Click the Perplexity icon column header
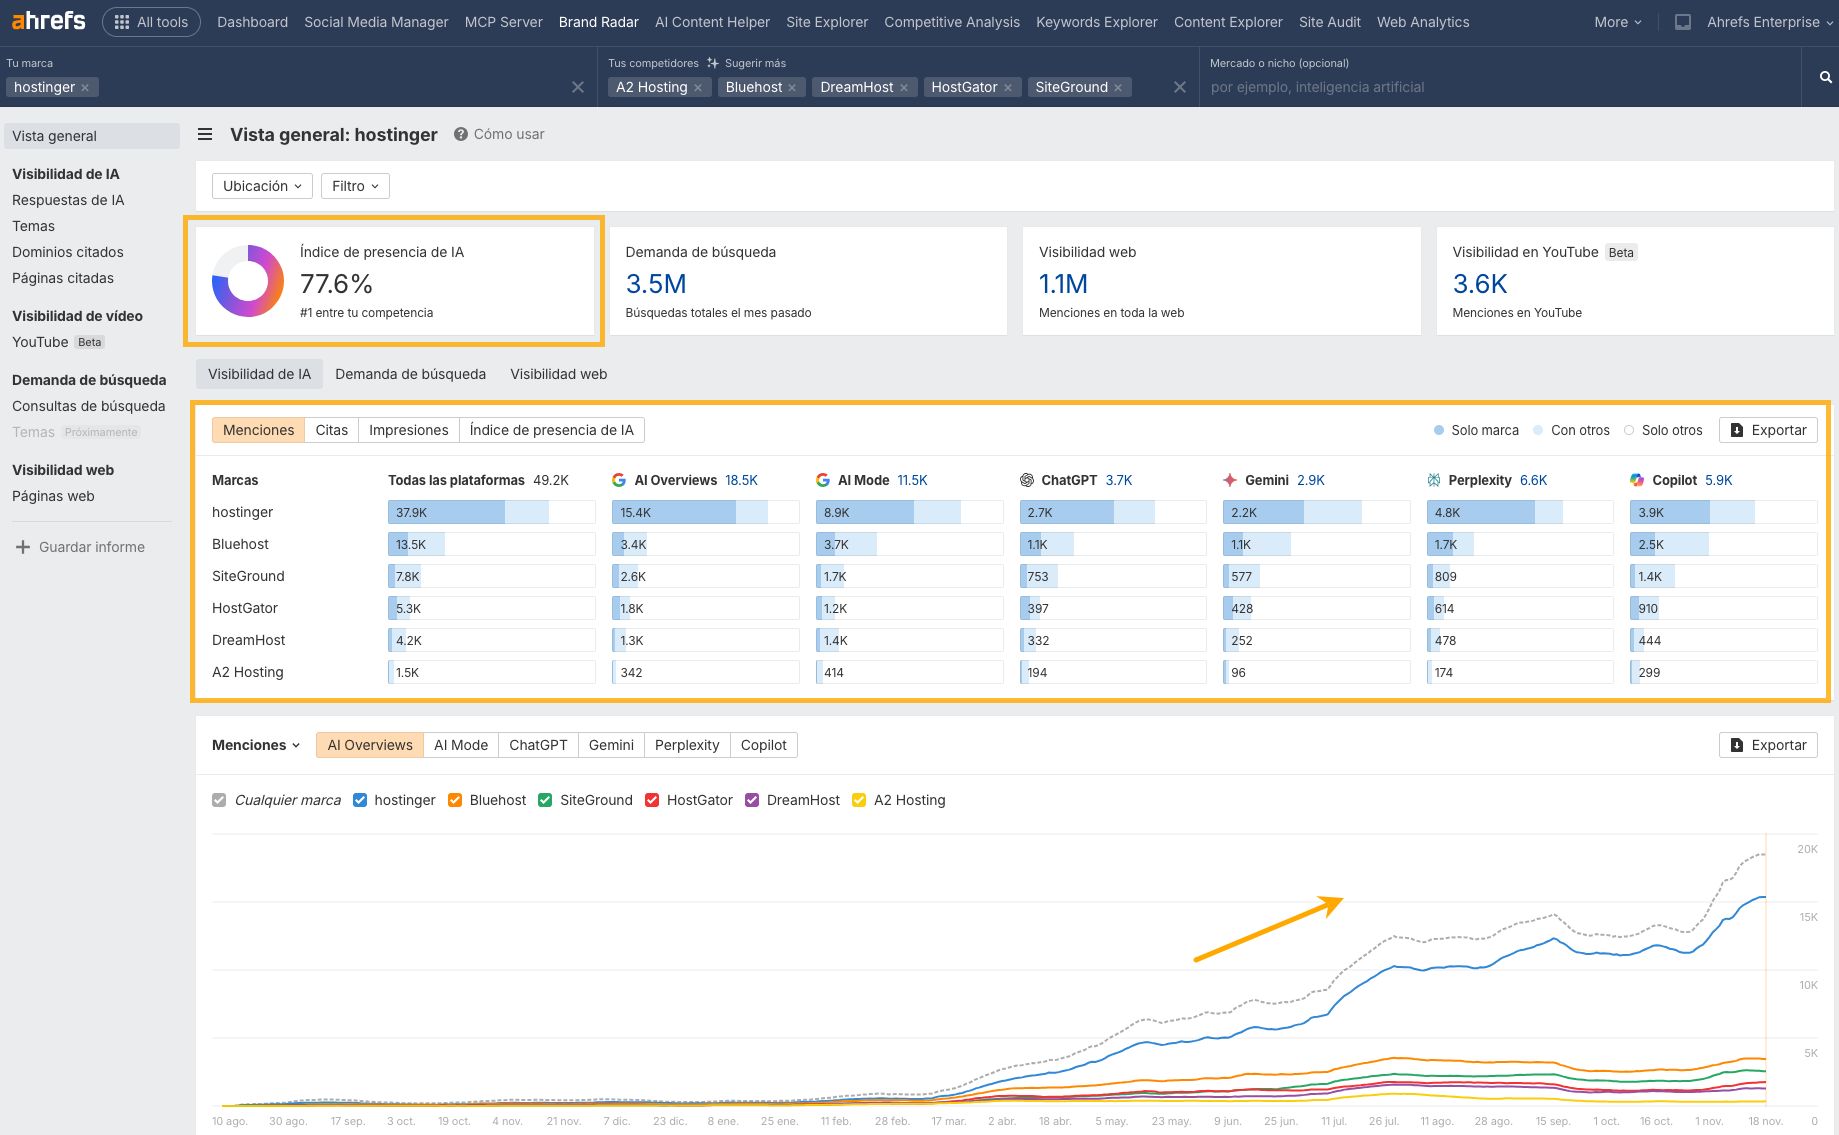This screenshot has width=1839, height=1135. pos(1434,480)
